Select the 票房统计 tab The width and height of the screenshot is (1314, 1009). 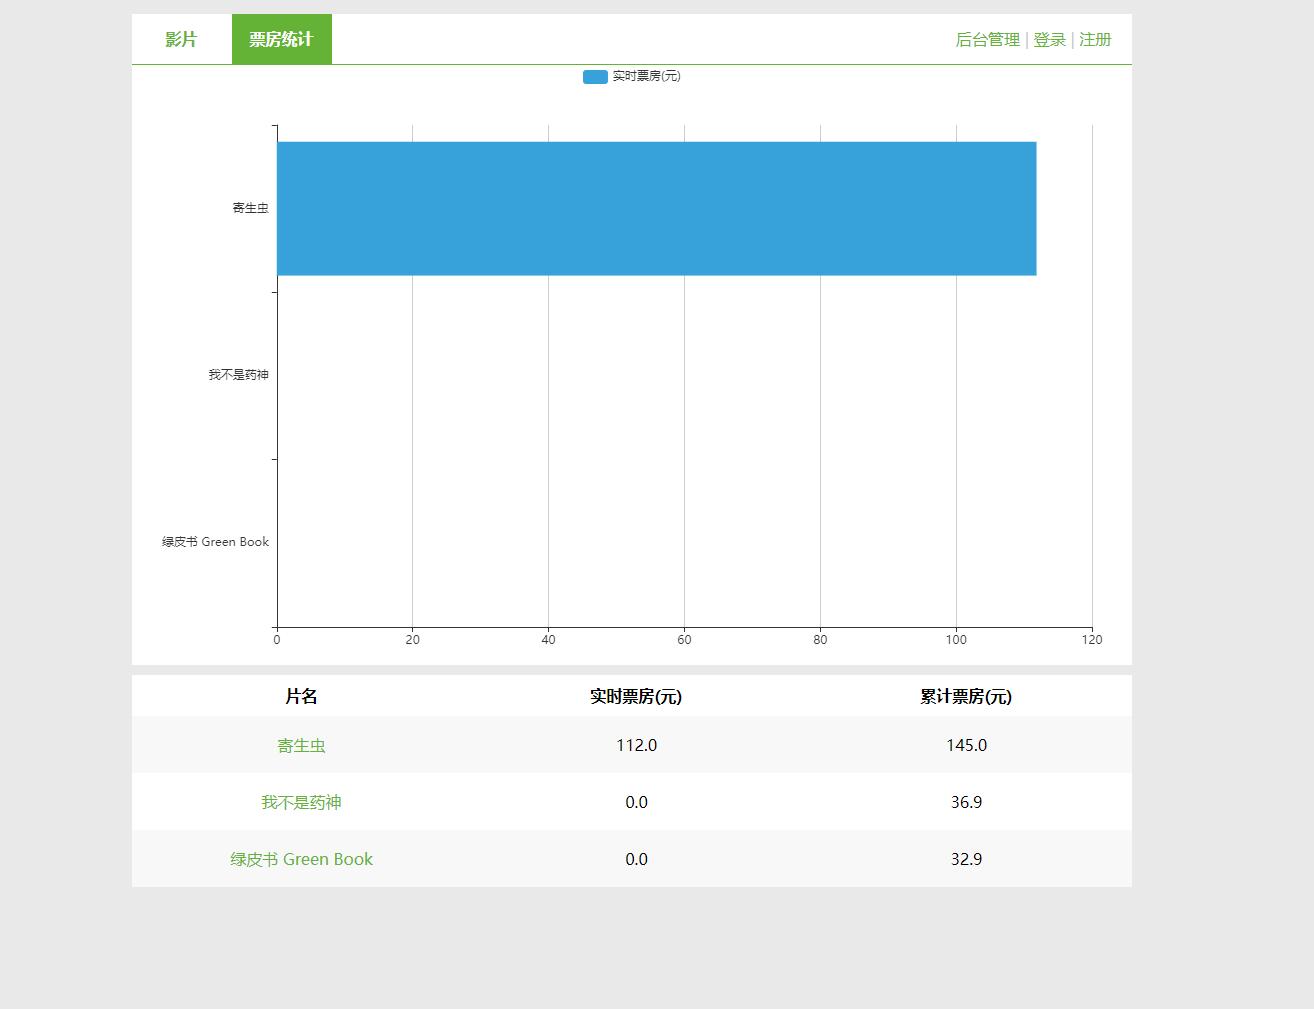(281, 39)
